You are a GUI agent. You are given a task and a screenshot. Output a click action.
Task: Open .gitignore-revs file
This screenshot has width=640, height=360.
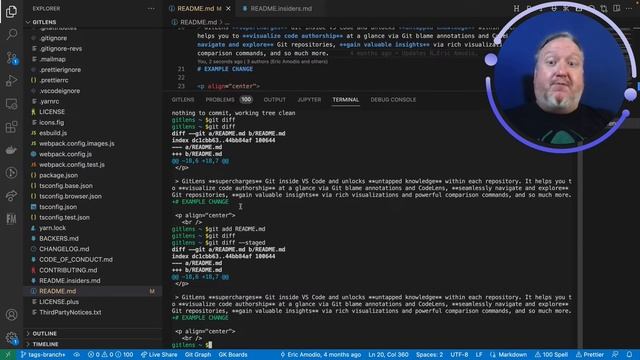click(60, 49)
